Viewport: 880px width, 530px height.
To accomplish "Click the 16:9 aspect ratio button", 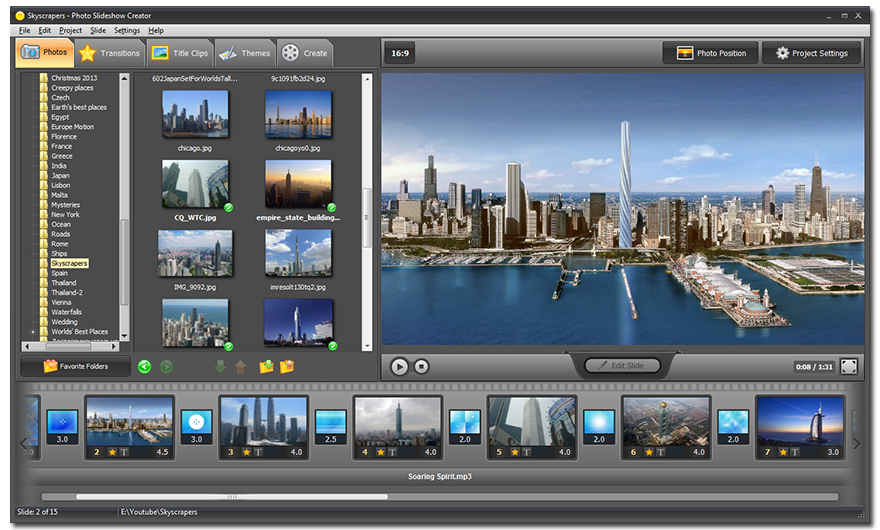I will [x=400, y=53].
